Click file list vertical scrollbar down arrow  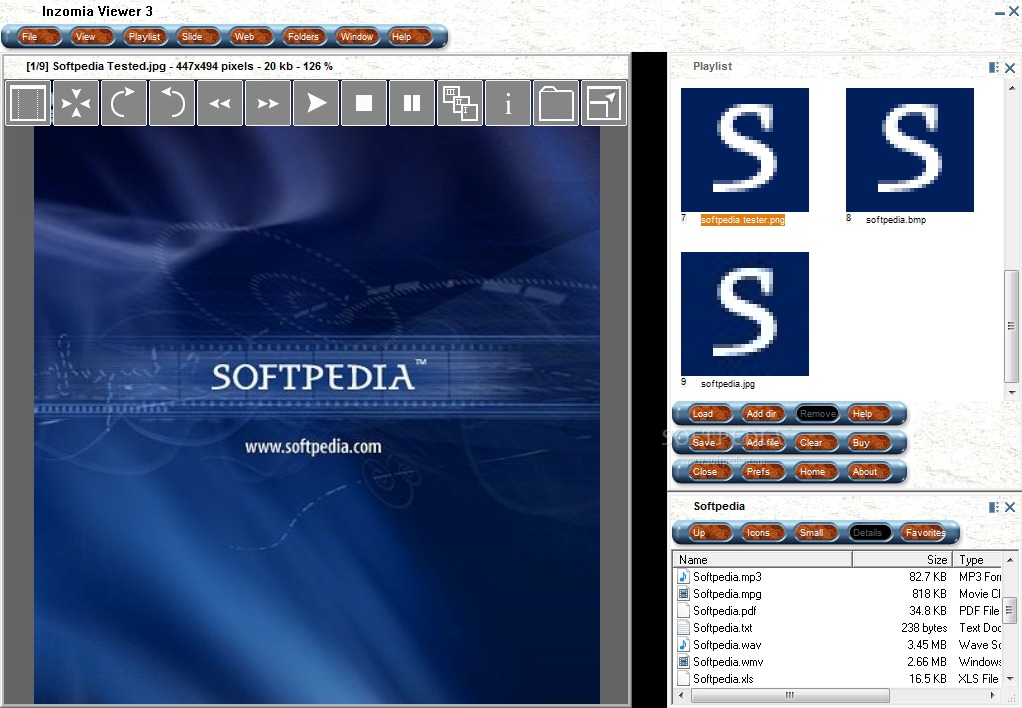click(1010, 679)
